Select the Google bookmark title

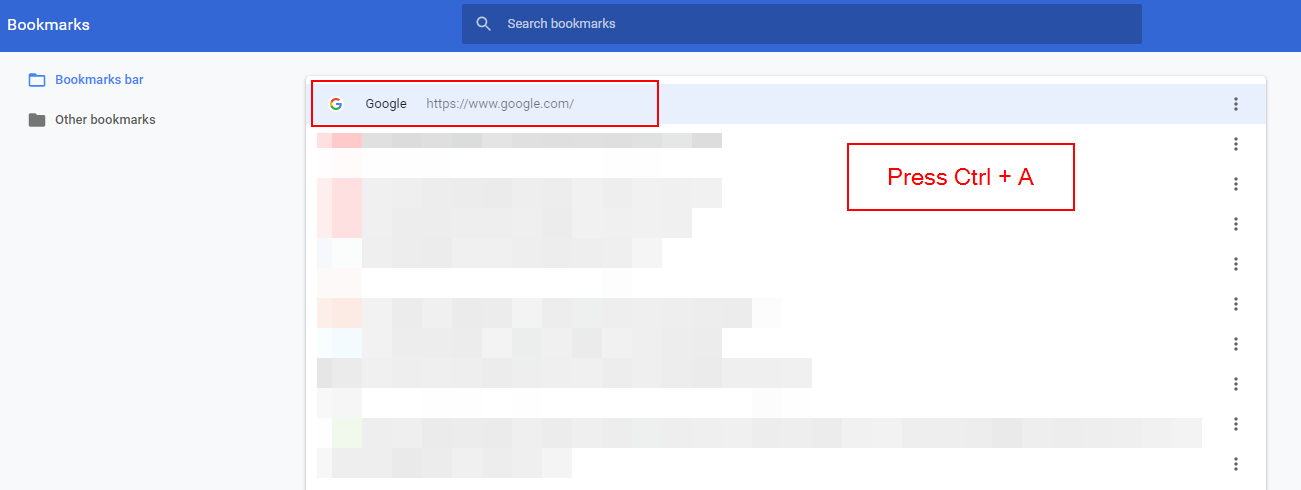(386, 104)
